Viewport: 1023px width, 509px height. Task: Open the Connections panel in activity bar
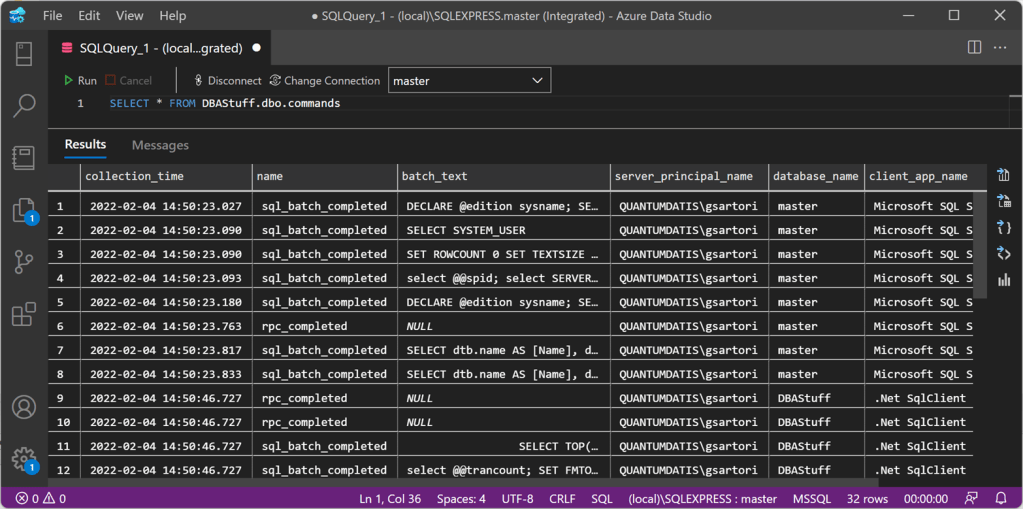24,53
